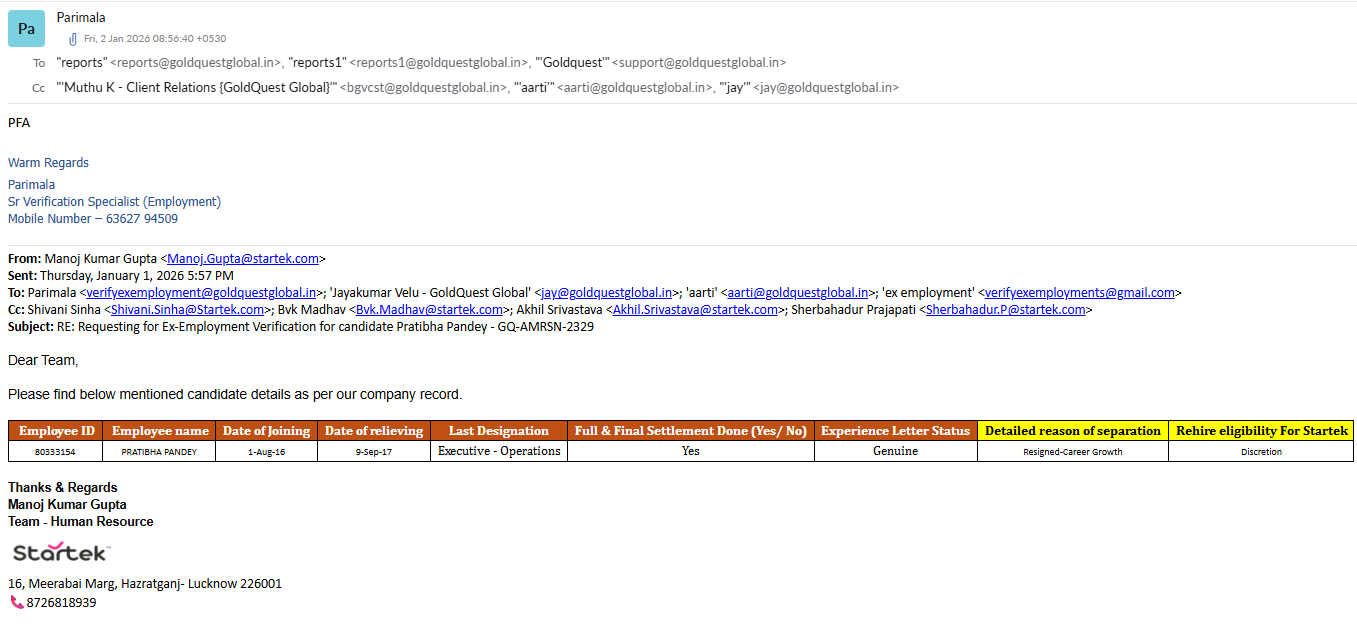The width and height of the screenshot is (1357, 627).
Task: Click the paperclip attachment icon
Action: pyautogui.click(x=72, y=39)
